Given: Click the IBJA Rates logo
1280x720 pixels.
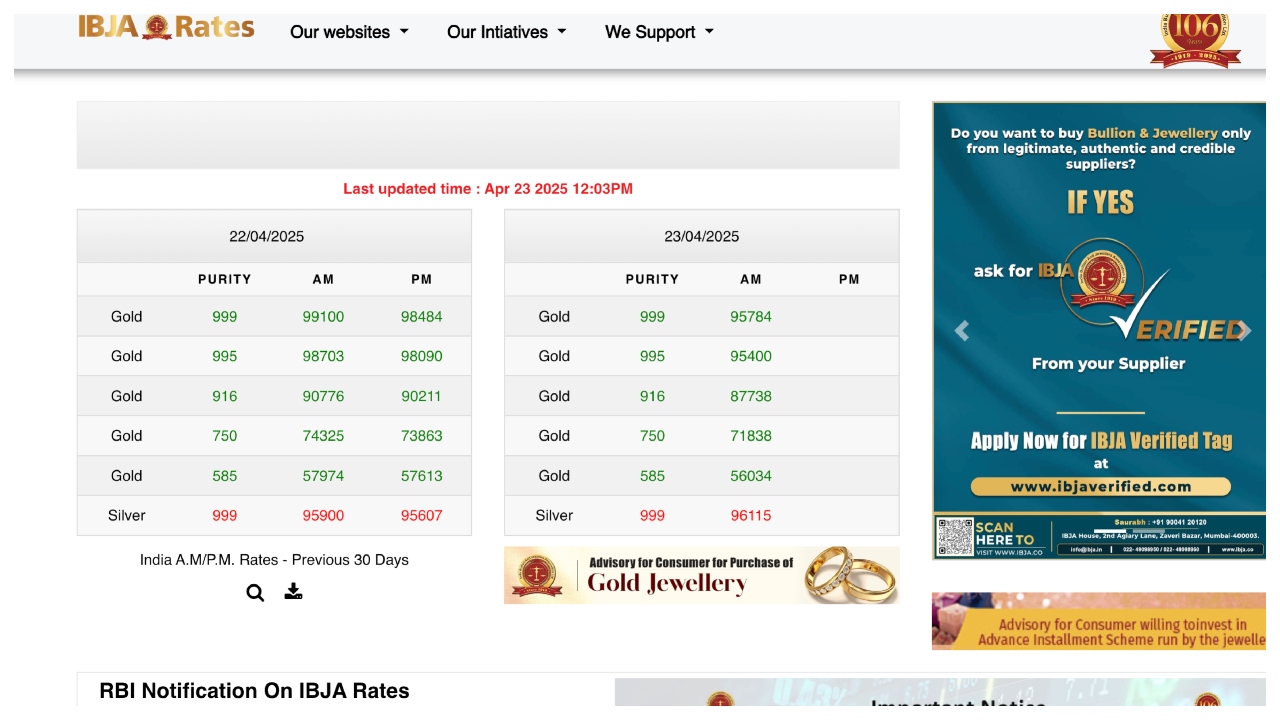Looking at the screenshot, I should pos(166,28).
